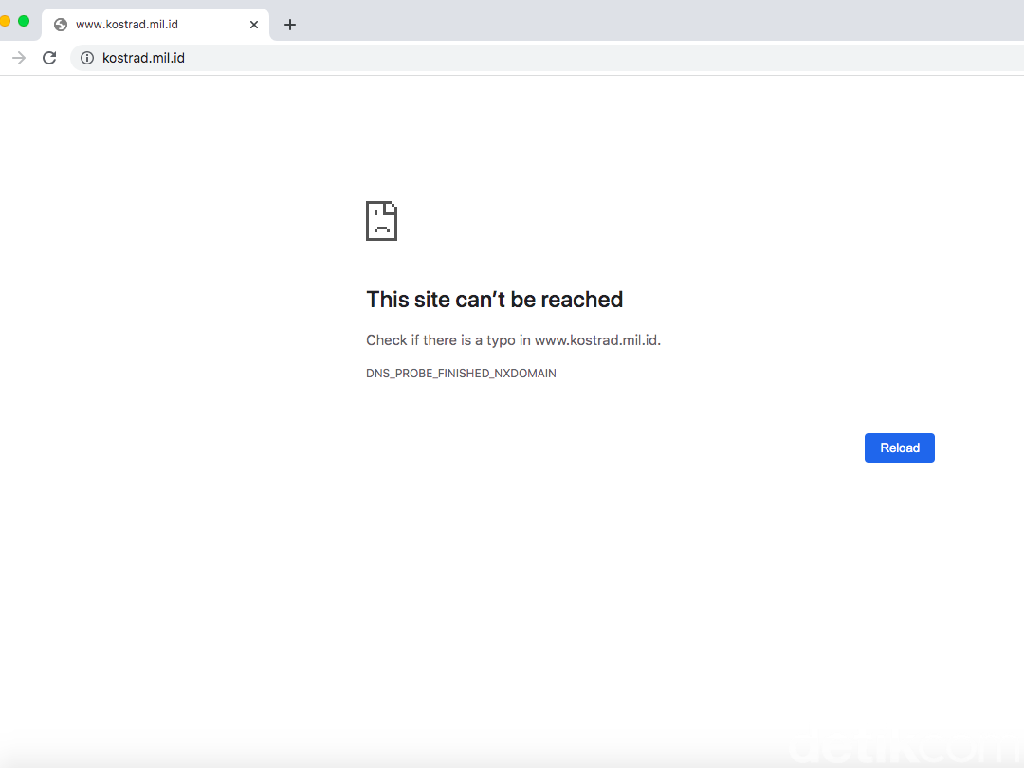The height and width of the screenshot is (768, 1024).
Task: Select the www.kostrad.mil.id tab
Action: [155, 25]
